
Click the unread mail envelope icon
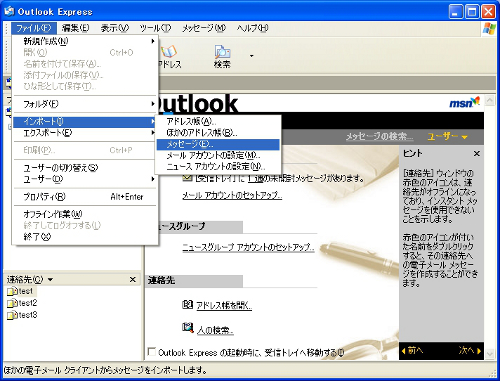[x=187, y=178]
